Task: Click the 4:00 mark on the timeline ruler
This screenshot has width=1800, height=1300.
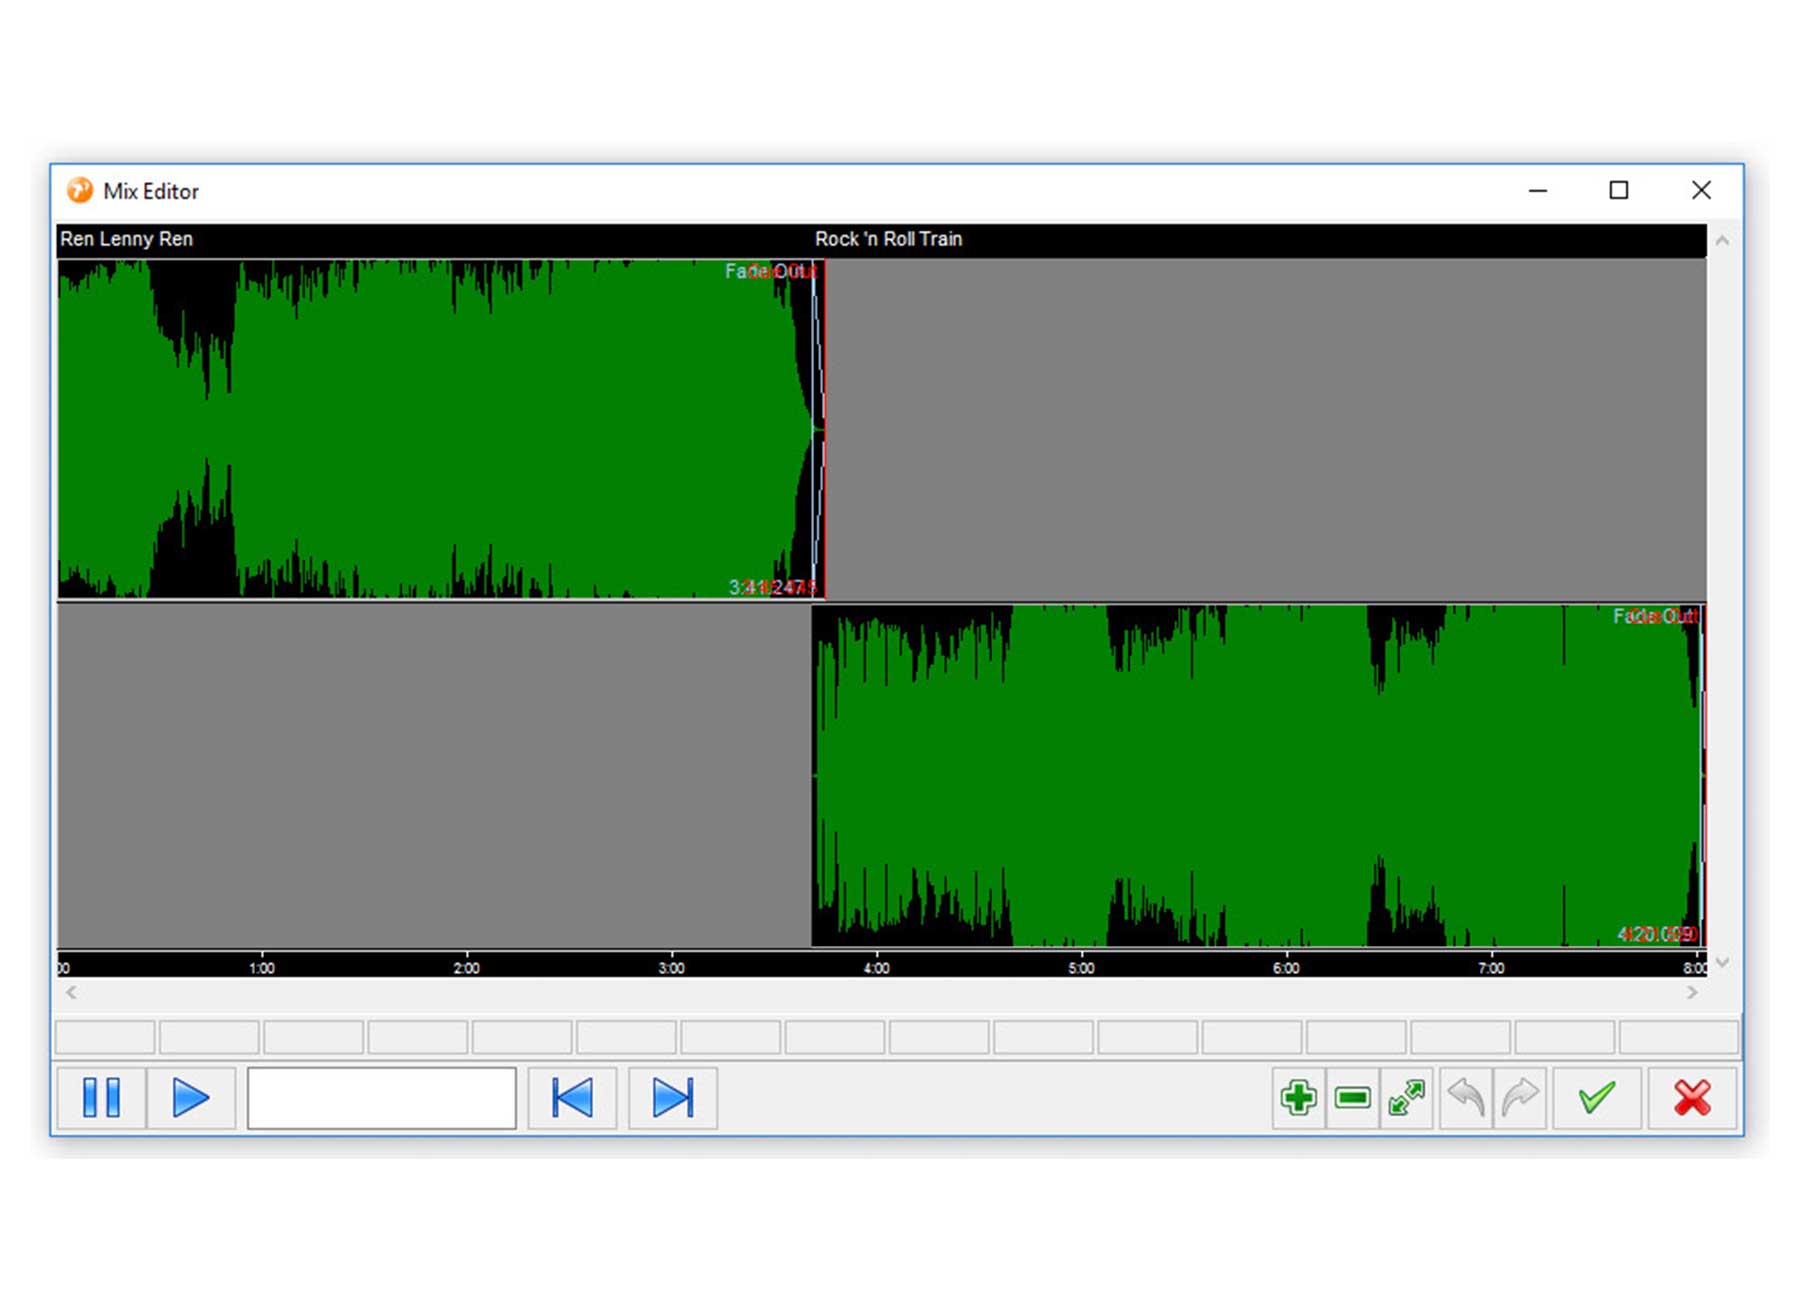Action: (877, 968)
